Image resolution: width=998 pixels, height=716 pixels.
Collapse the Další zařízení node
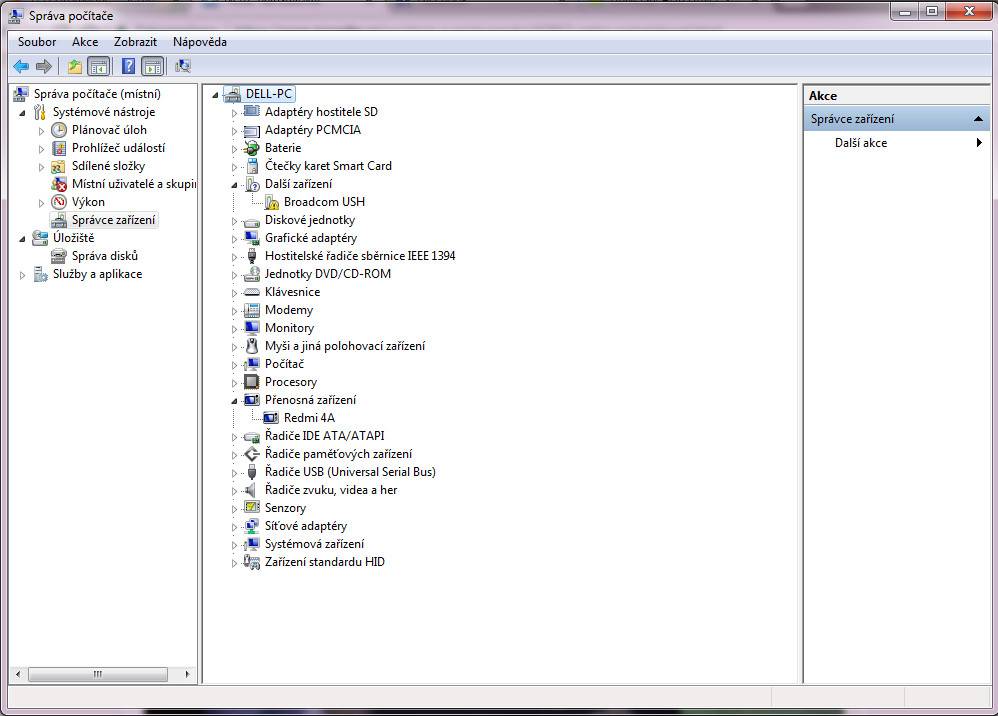pos(234,185)
